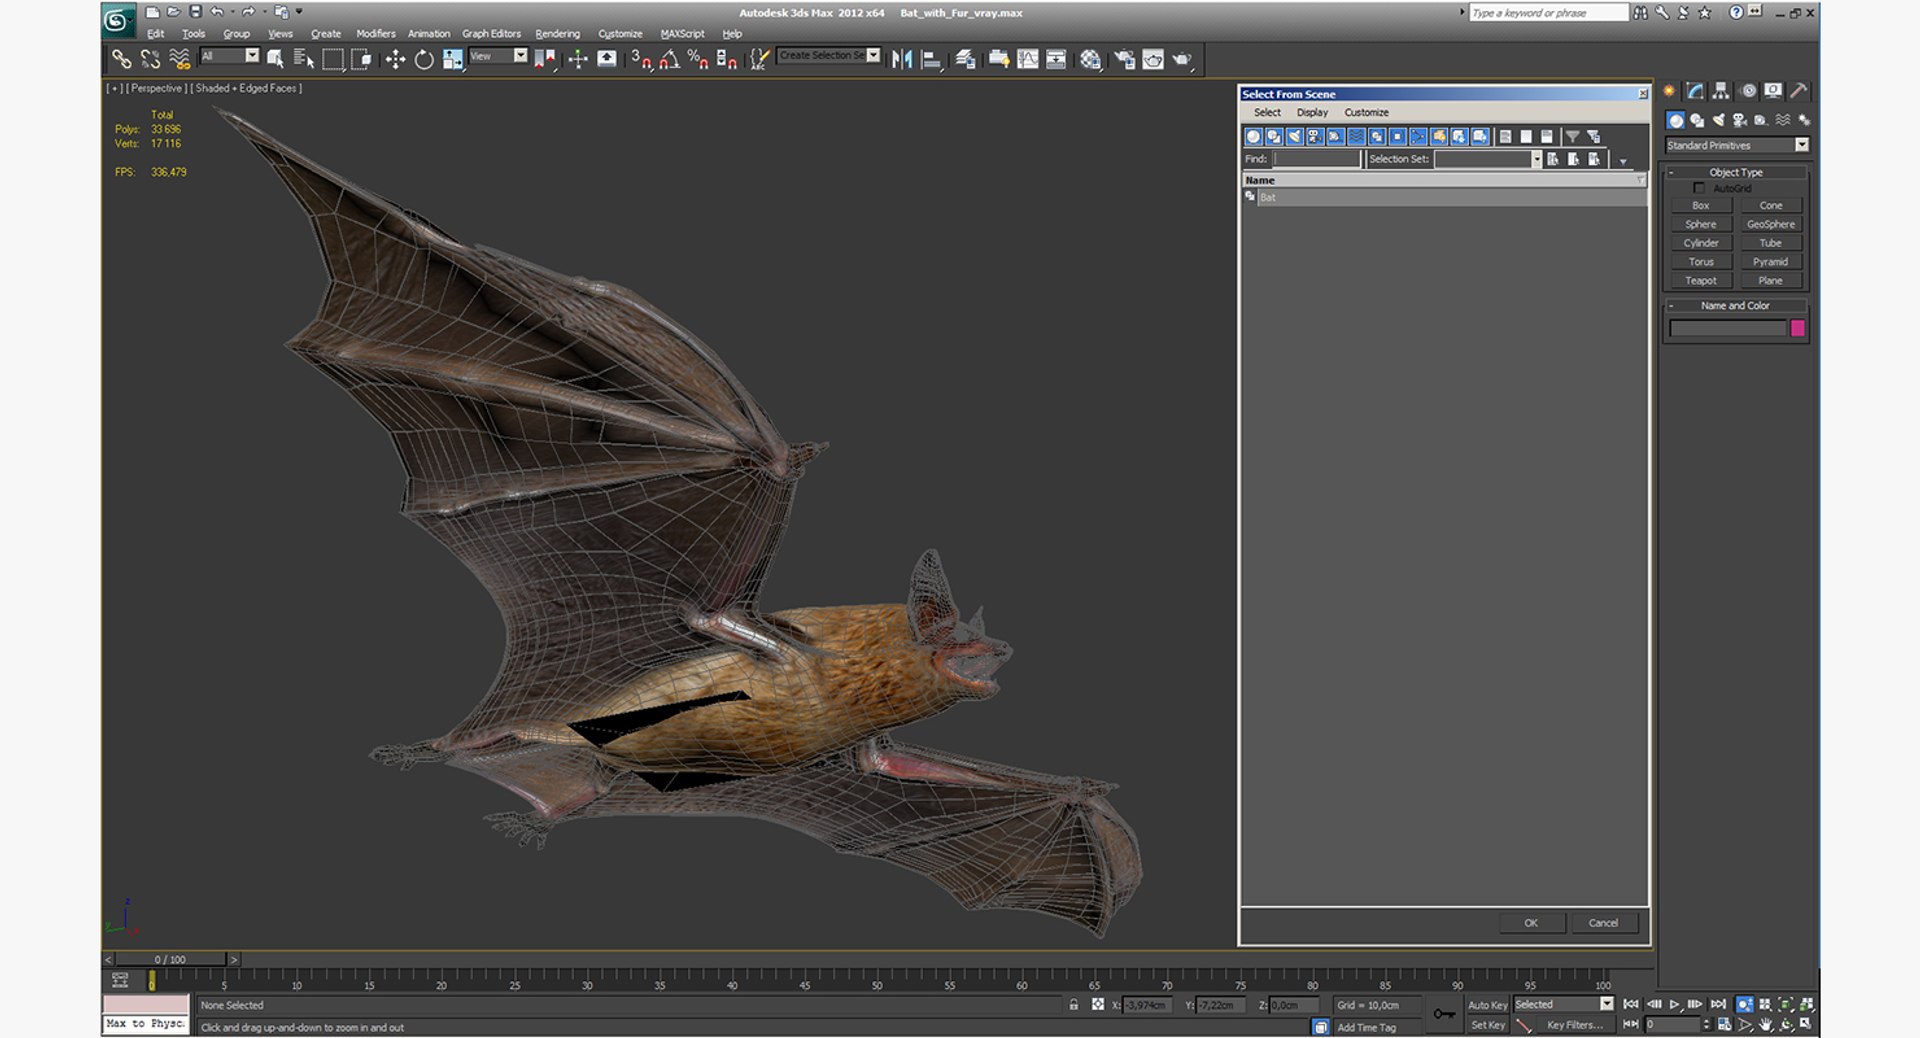Viewport: 1920px width, 1038px height.
Task: Toggle the selection lock icon
Action: [1074, 1005]
